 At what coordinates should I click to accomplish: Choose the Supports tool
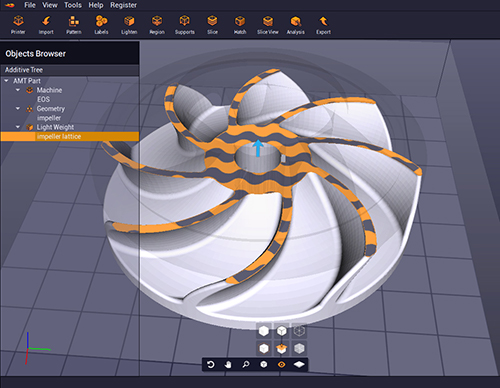185,24
